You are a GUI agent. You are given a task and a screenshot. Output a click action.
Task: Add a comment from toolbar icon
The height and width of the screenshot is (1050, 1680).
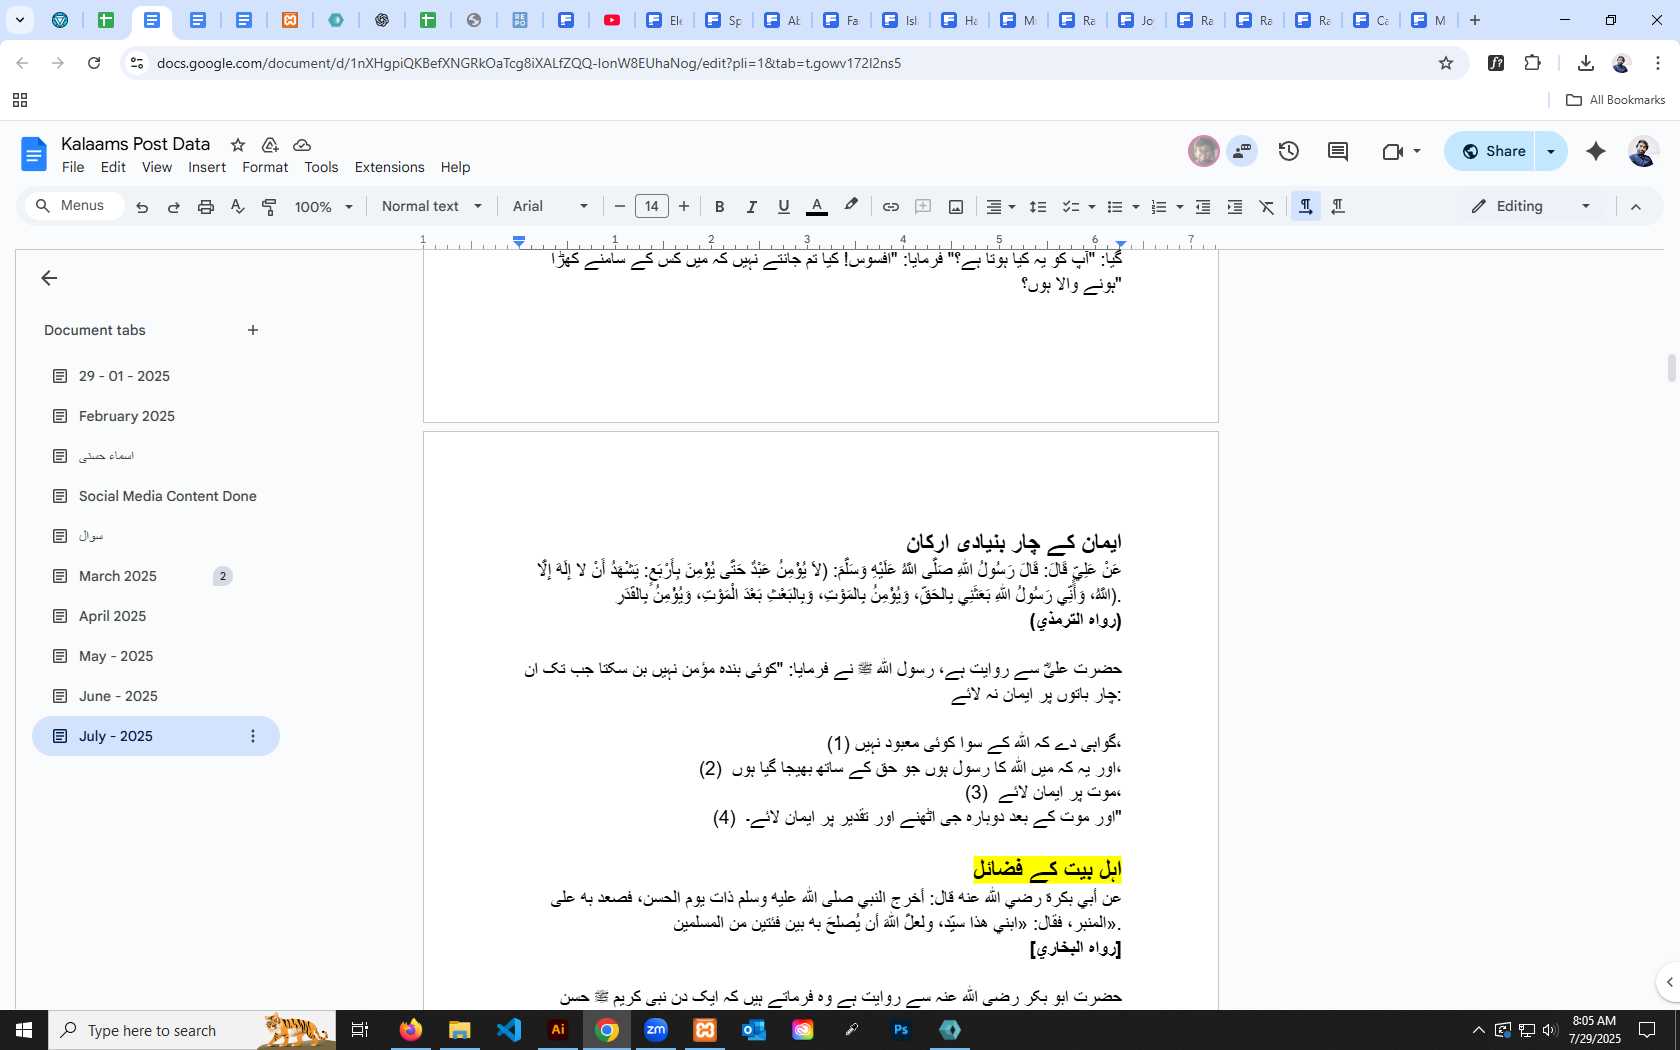pyautogui.click(x=923, y=207)
